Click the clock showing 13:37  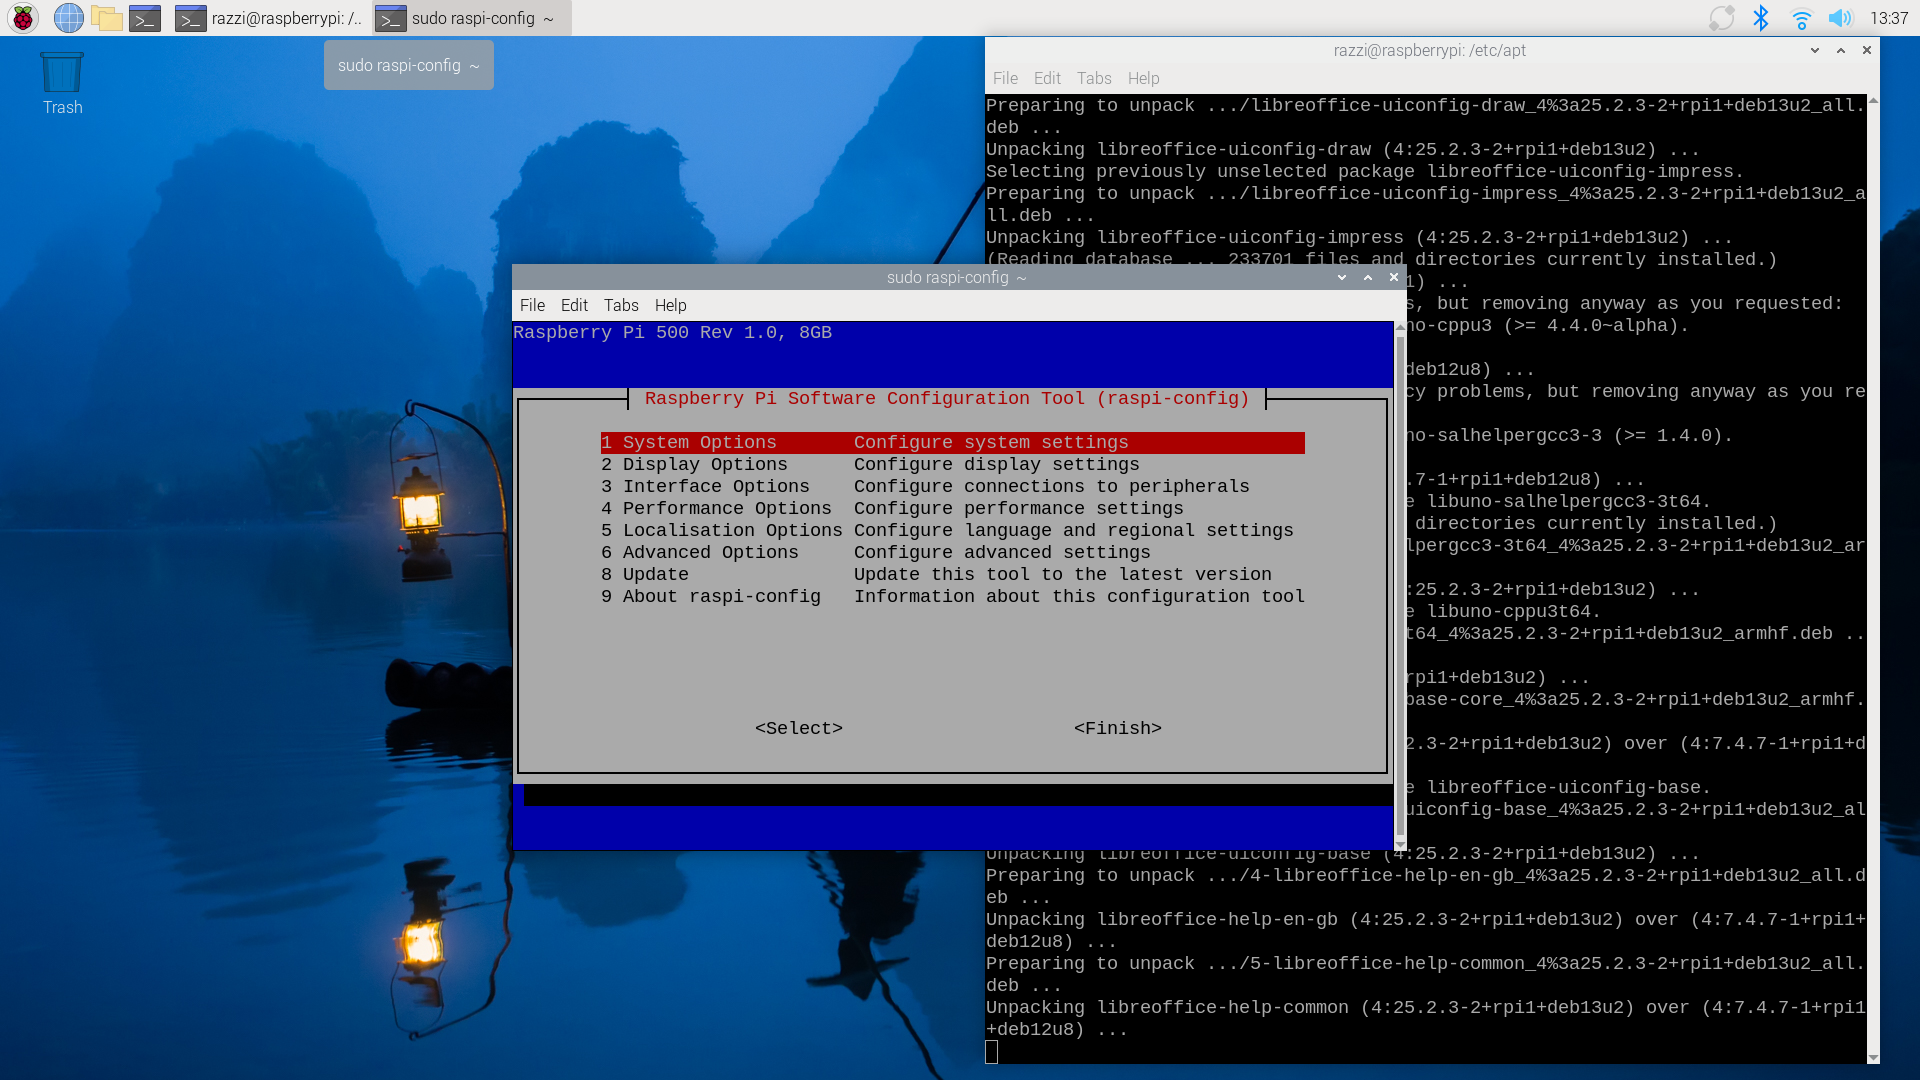tap(1888, 18)
